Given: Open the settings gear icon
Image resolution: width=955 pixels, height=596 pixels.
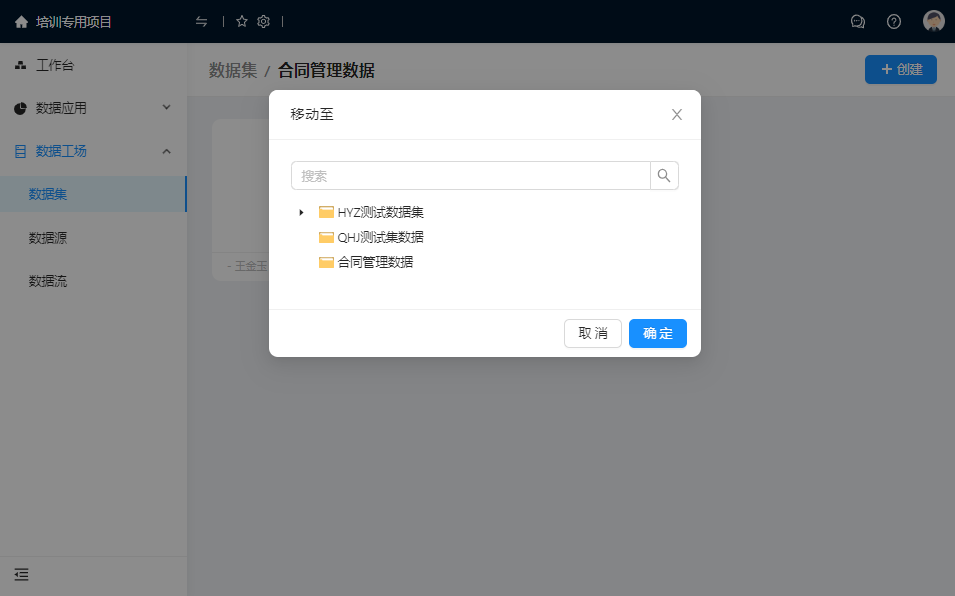Looking at the screenshot, I should click(x=264, y=21).
